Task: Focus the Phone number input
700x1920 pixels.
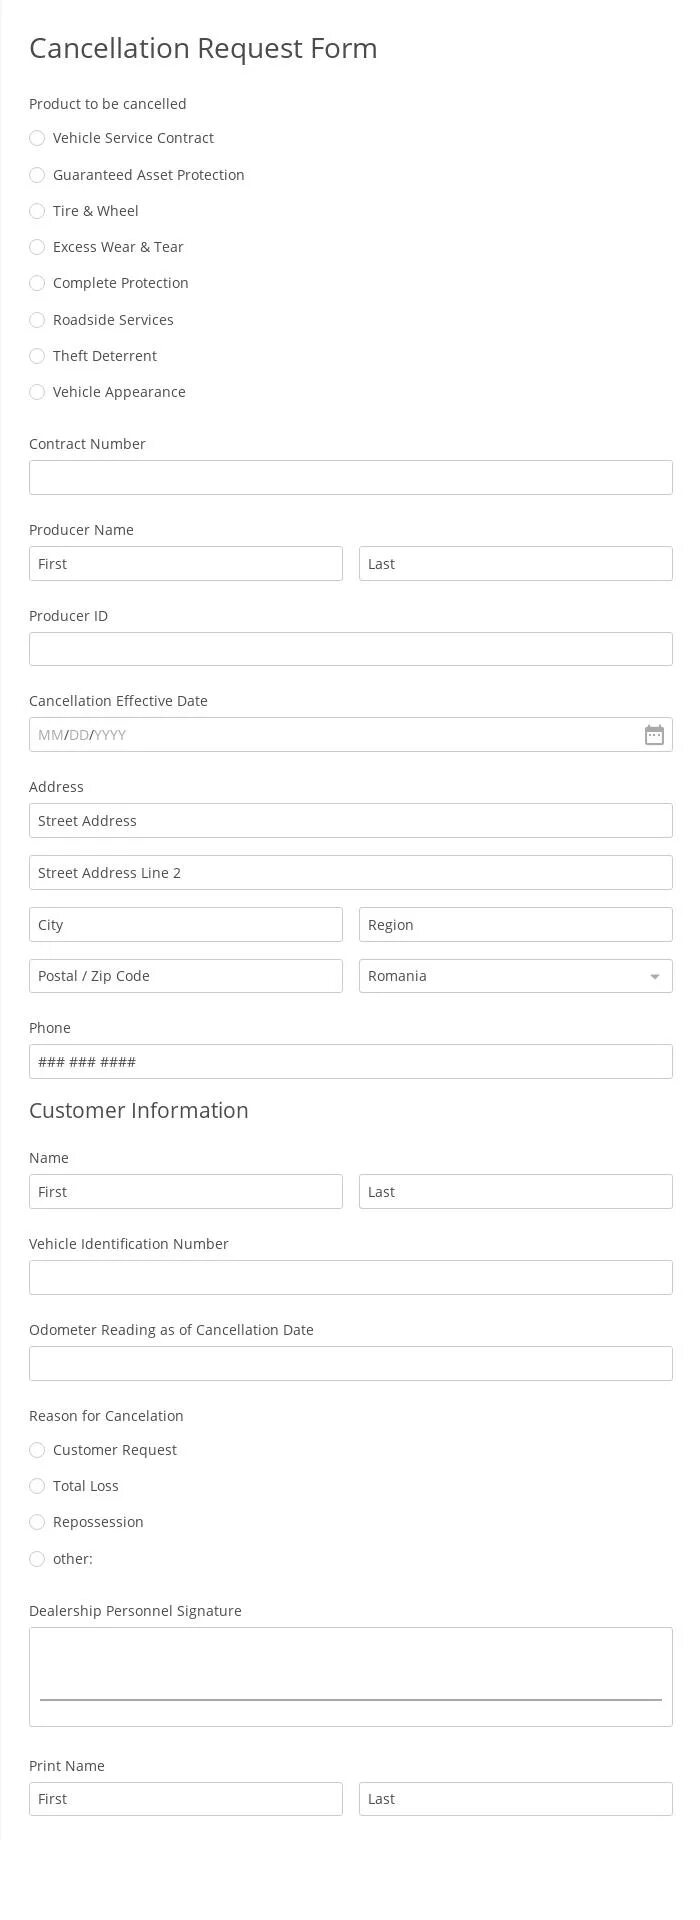Action: [x=350, y=1062]
